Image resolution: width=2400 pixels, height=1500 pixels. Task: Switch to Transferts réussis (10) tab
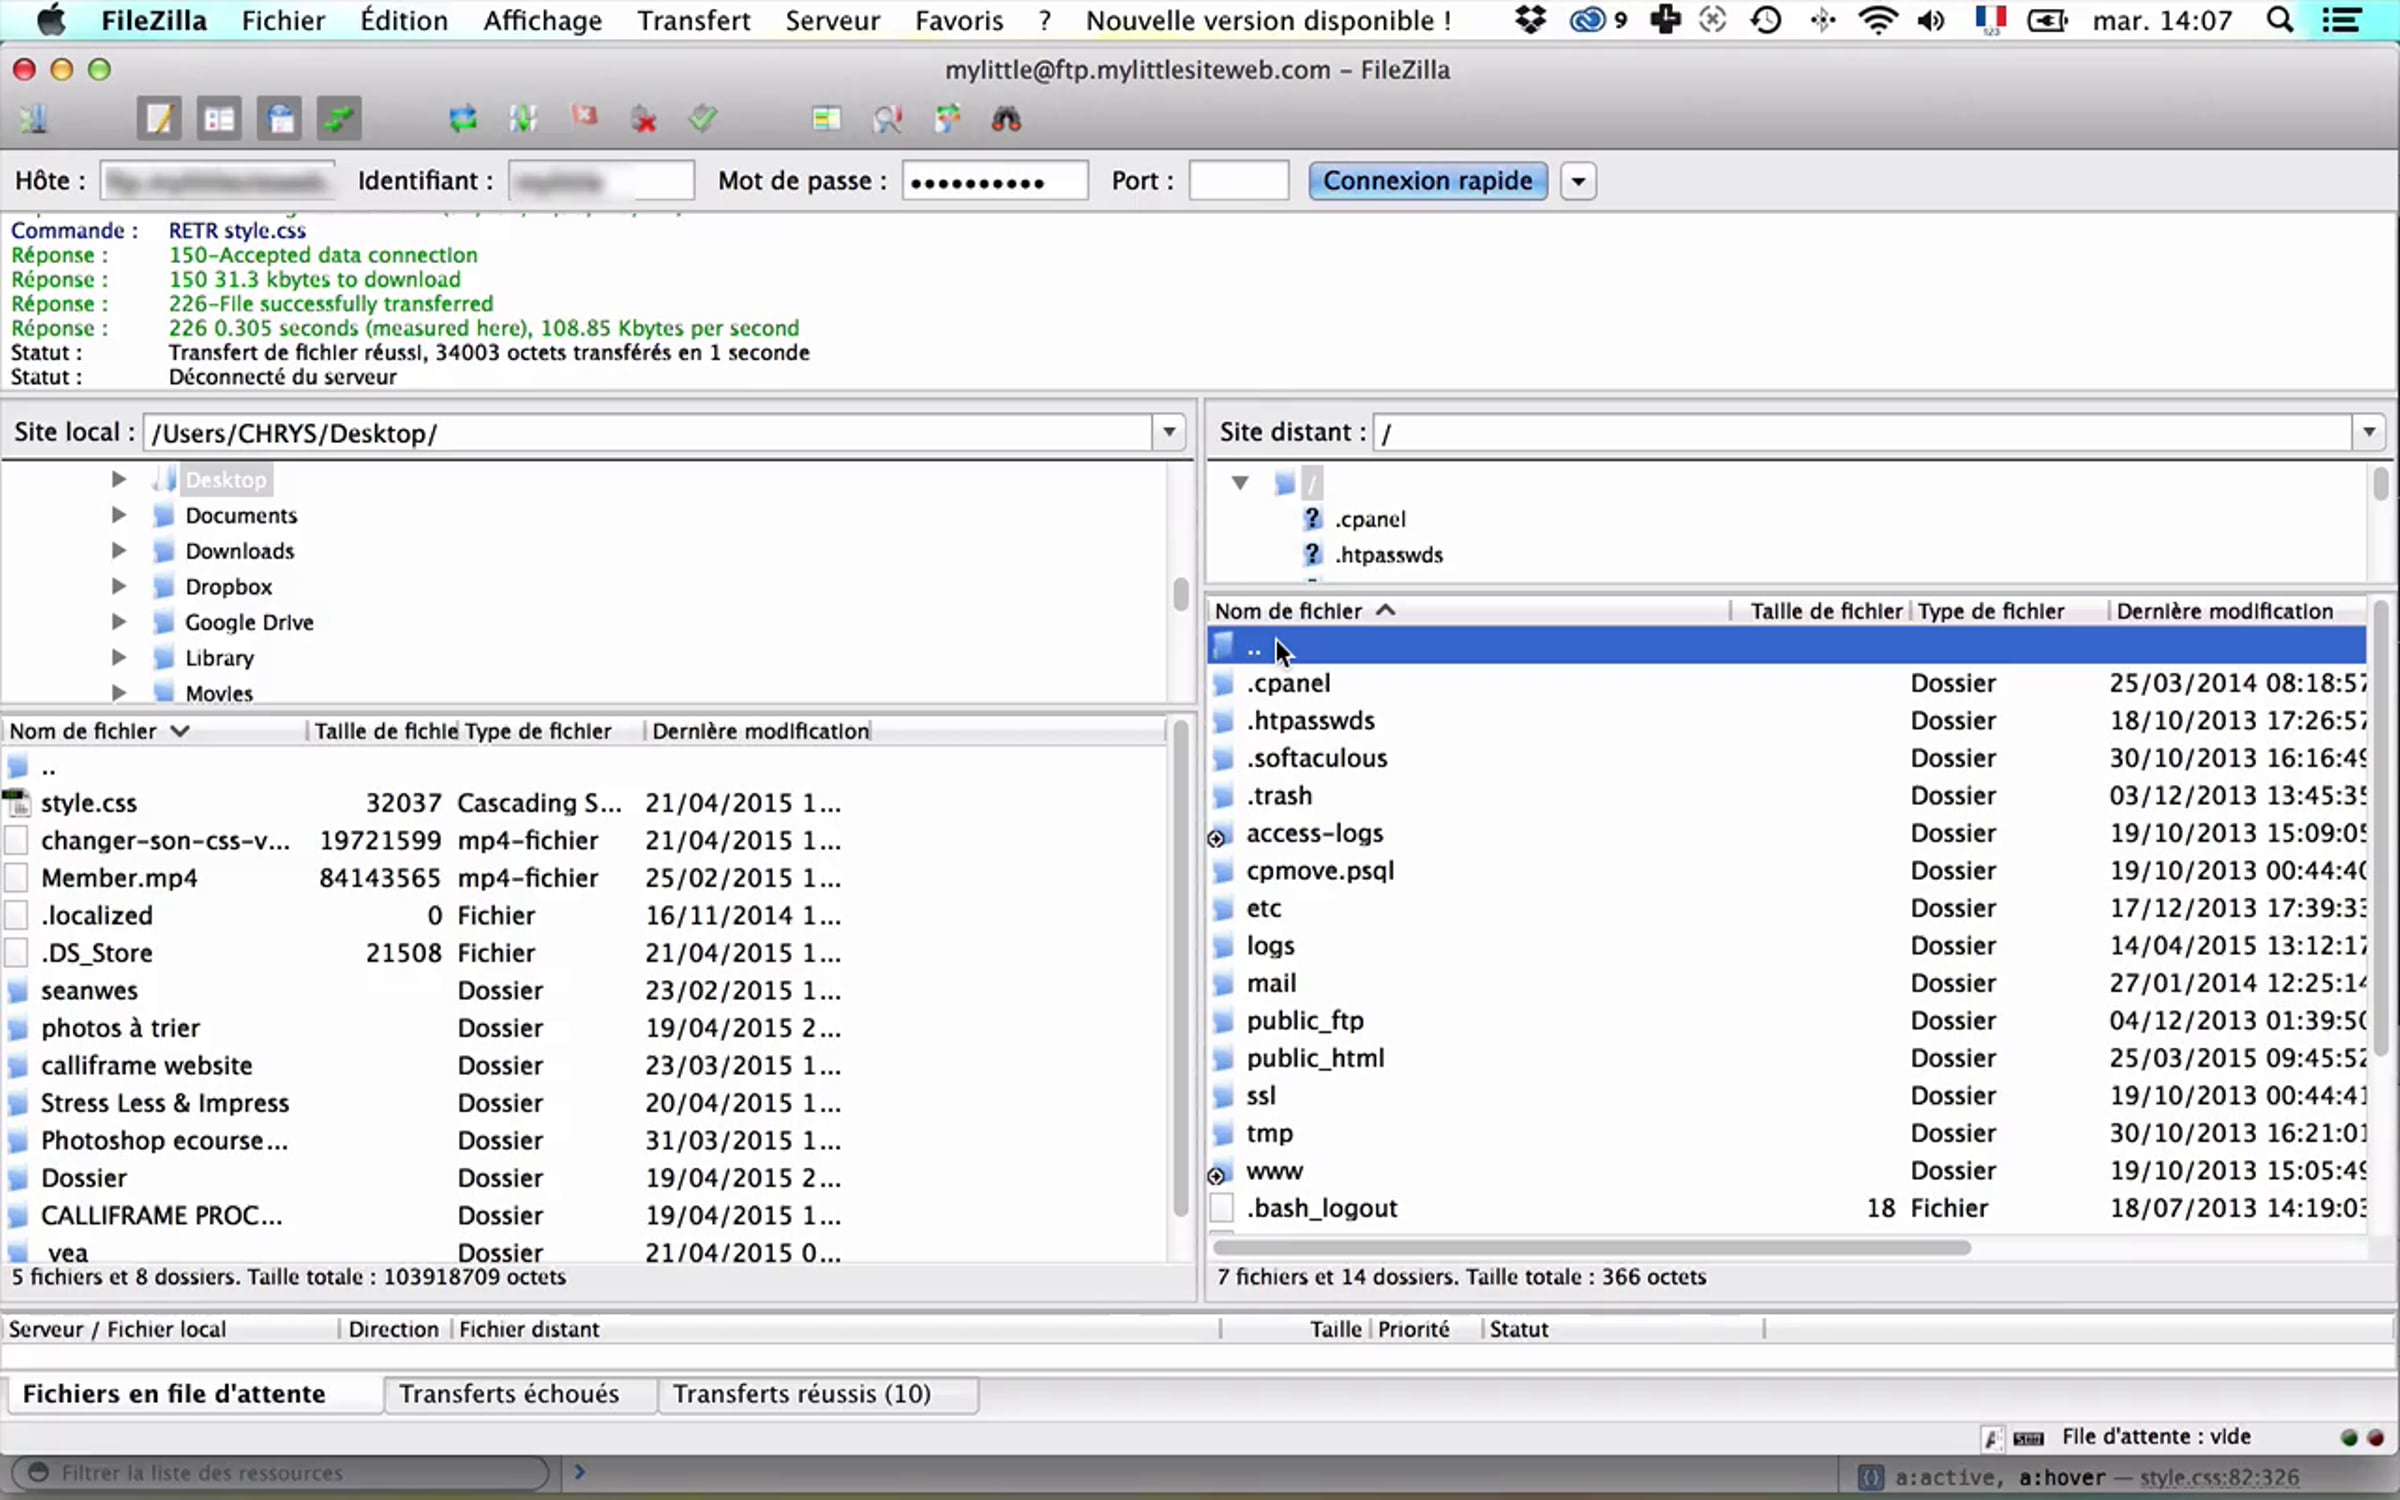pos(801,1393)
